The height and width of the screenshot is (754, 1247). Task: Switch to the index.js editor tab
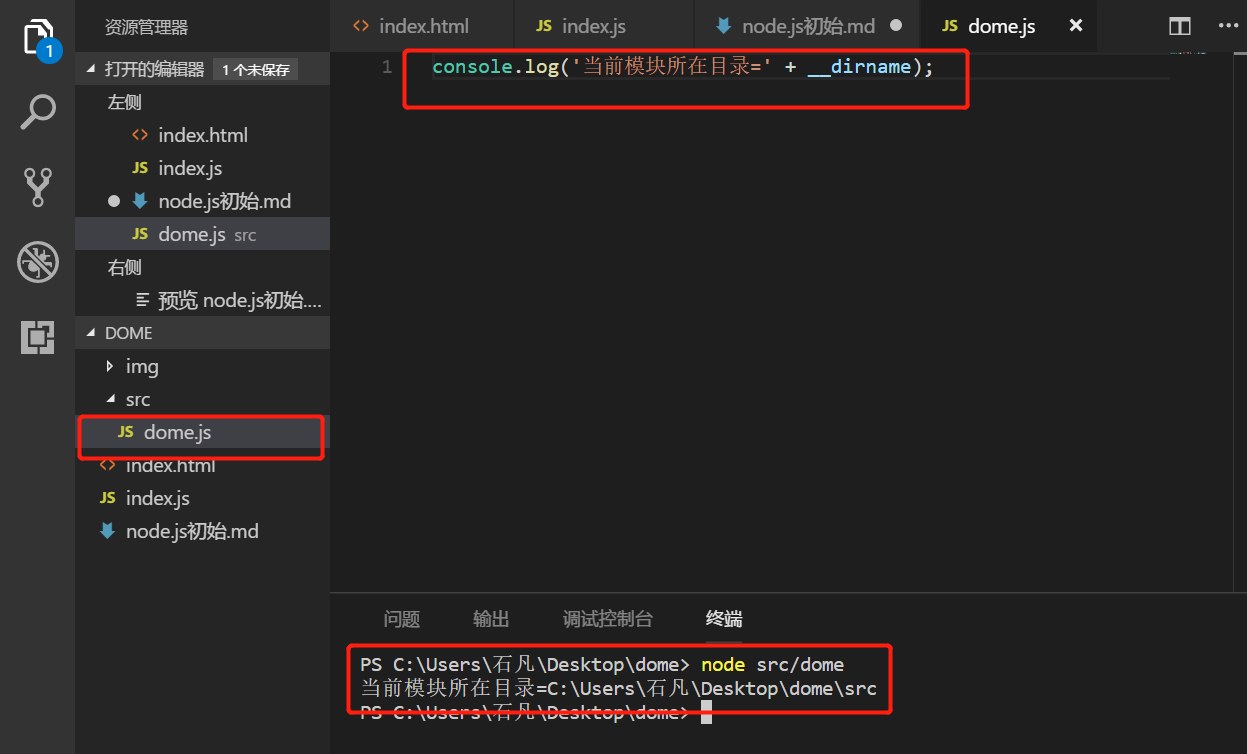click(x=593, y=26)
